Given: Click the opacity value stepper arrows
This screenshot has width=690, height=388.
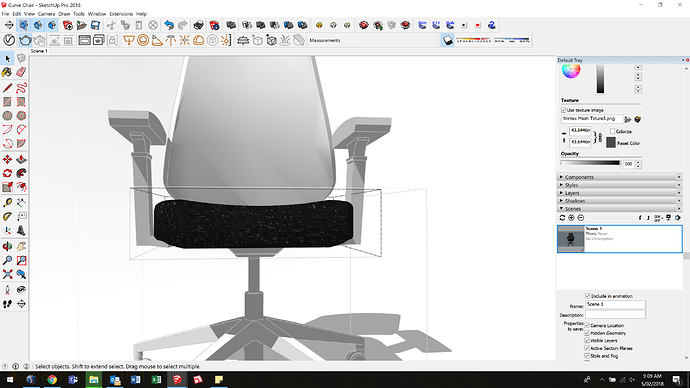Looking at the screenshot, I should 639,164.
